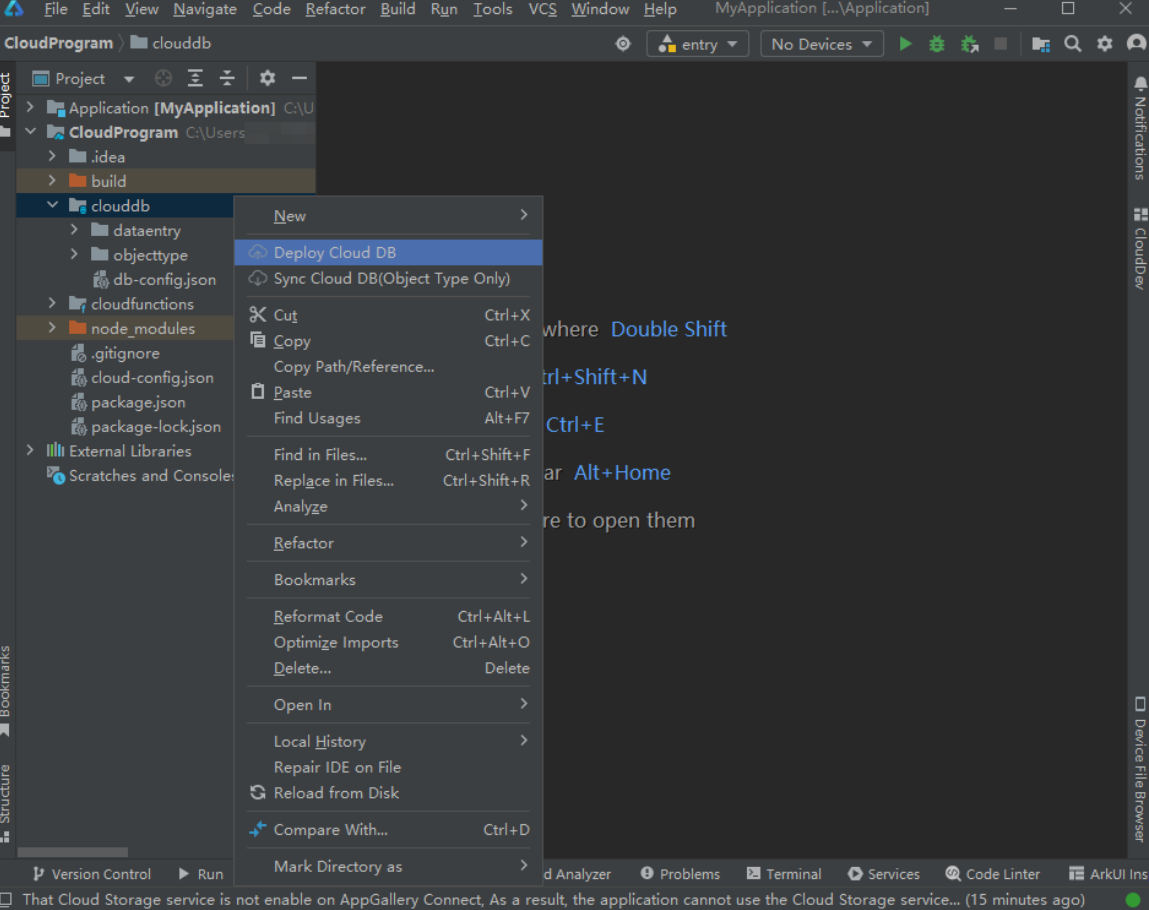The height and width of the screenshot is (910, 1149).
Task: Open the Bookmarks tool window
Action: pyautogui.click(x=6, y=689)
